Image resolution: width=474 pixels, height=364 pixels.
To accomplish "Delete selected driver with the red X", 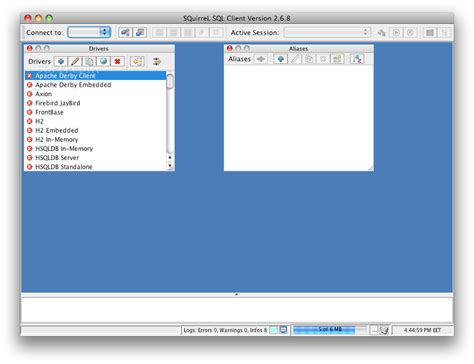I will (x=117, y=61).
